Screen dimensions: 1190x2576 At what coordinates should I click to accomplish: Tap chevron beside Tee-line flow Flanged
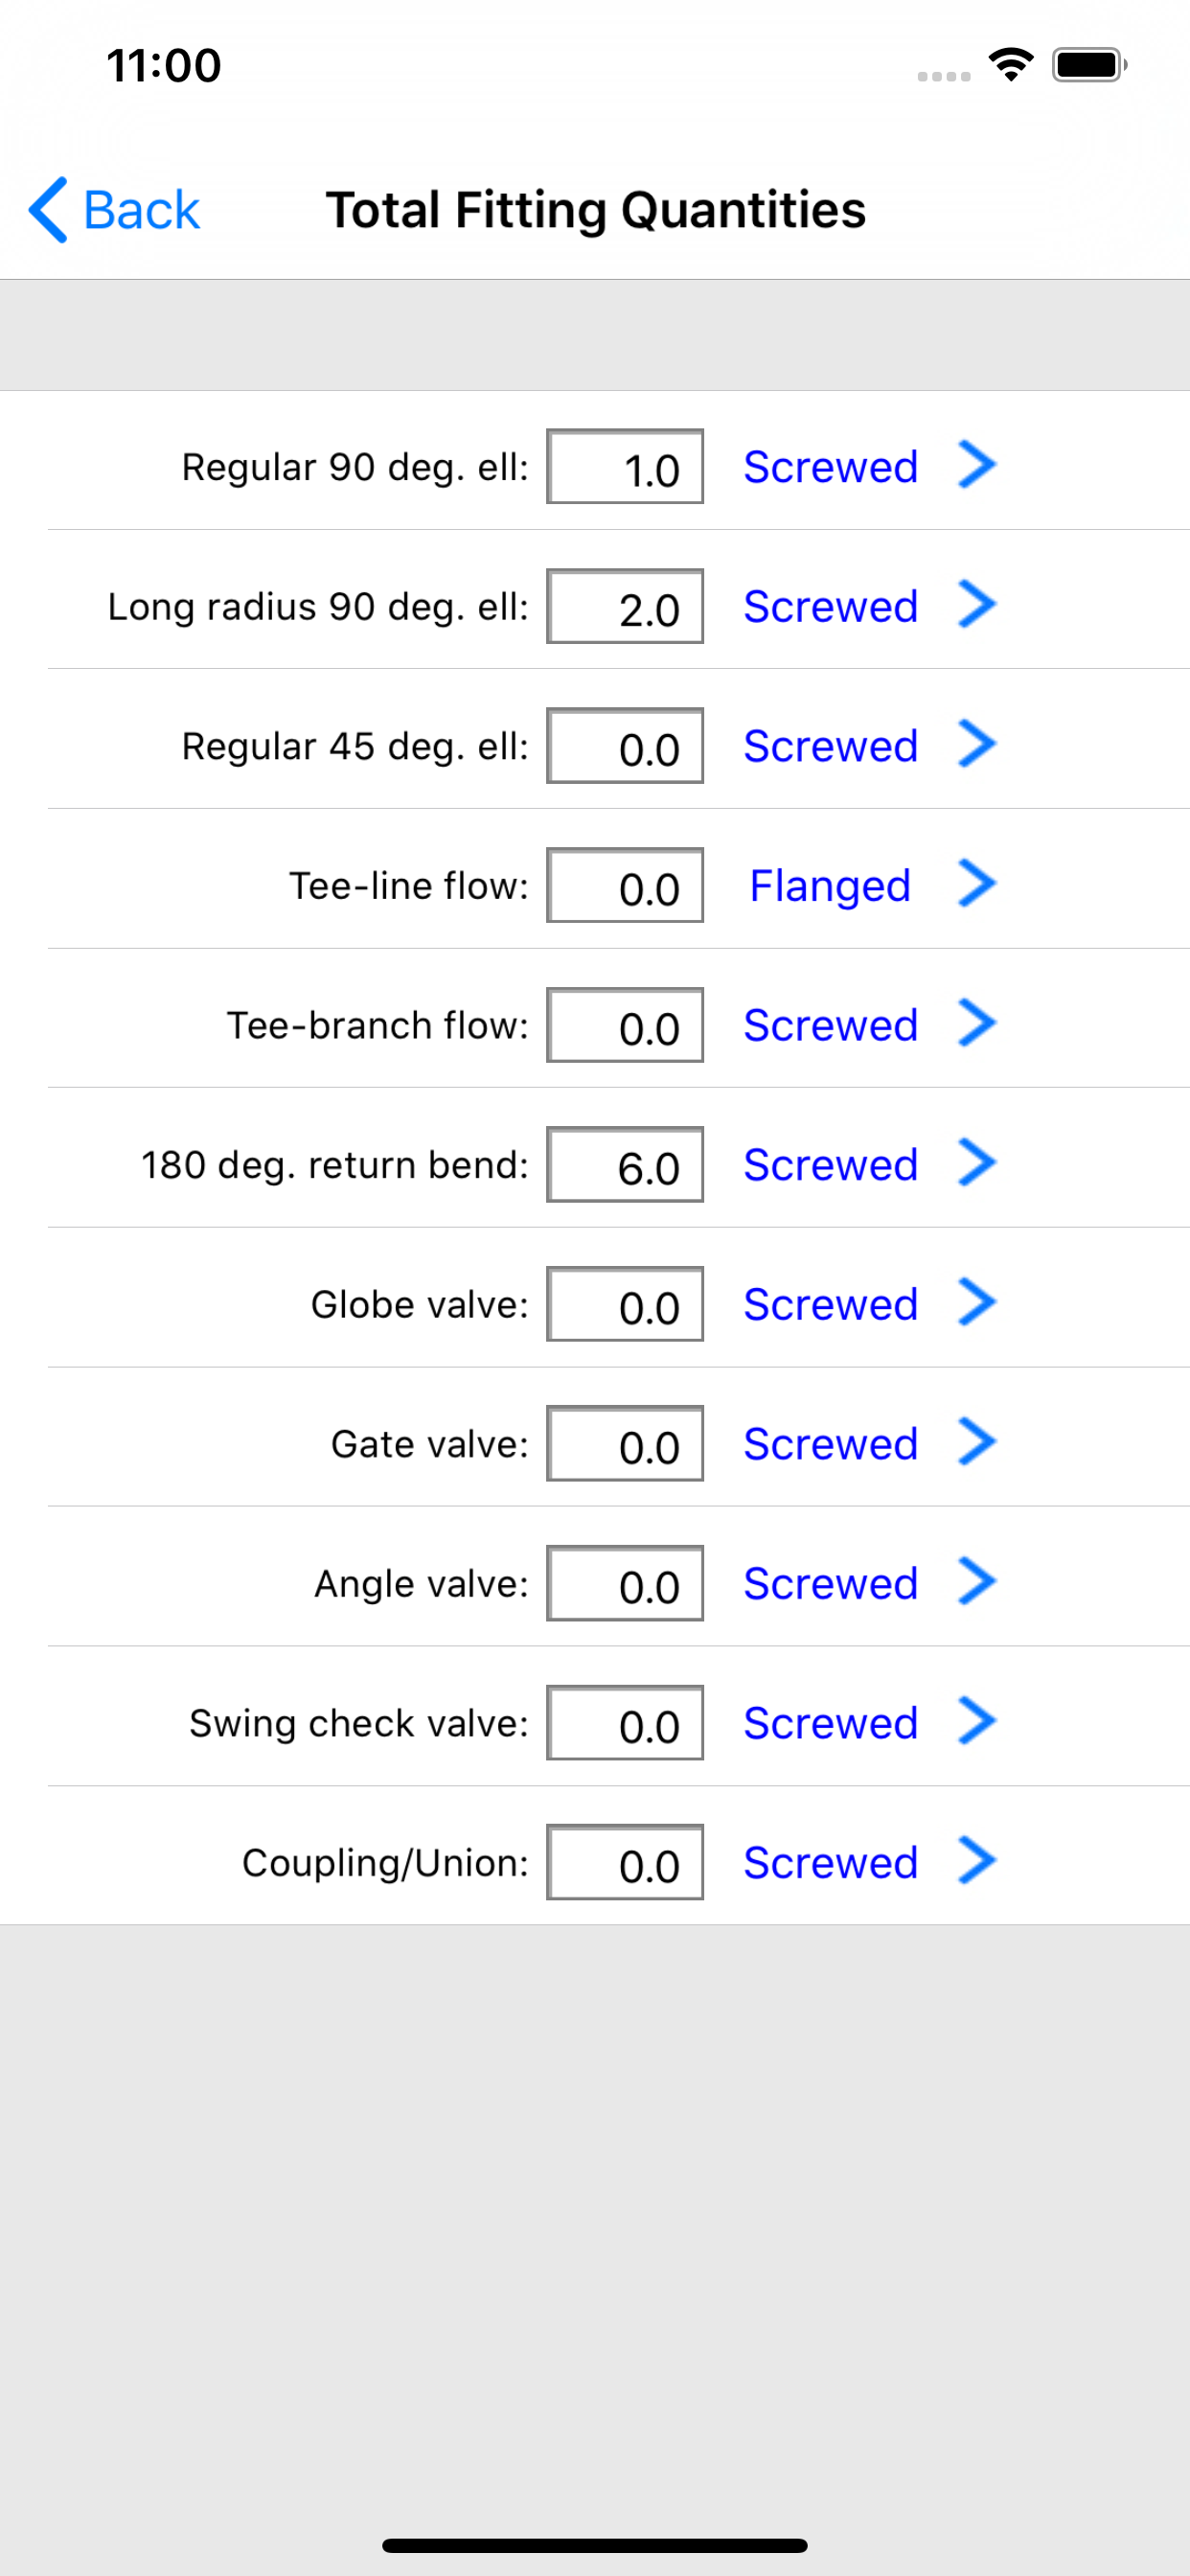point(977,884)
